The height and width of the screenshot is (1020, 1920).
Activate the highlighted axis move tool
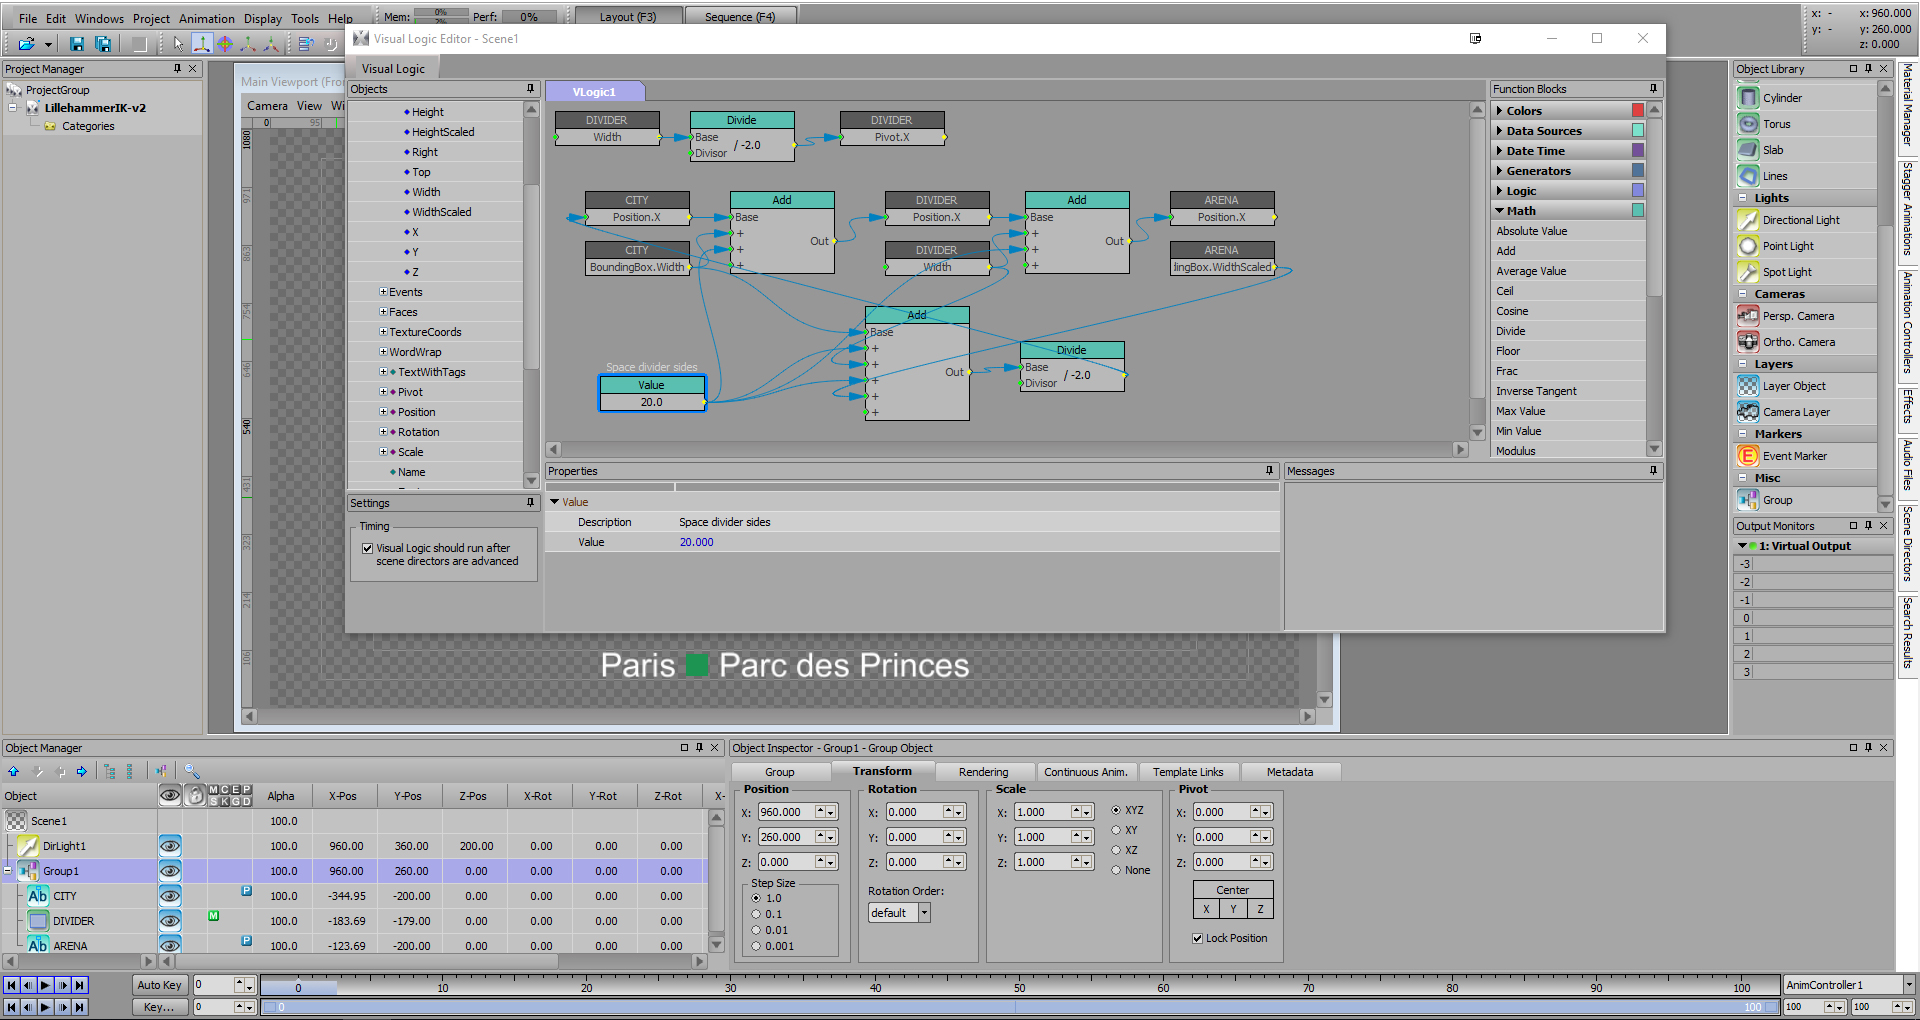[x=201, y=44]
